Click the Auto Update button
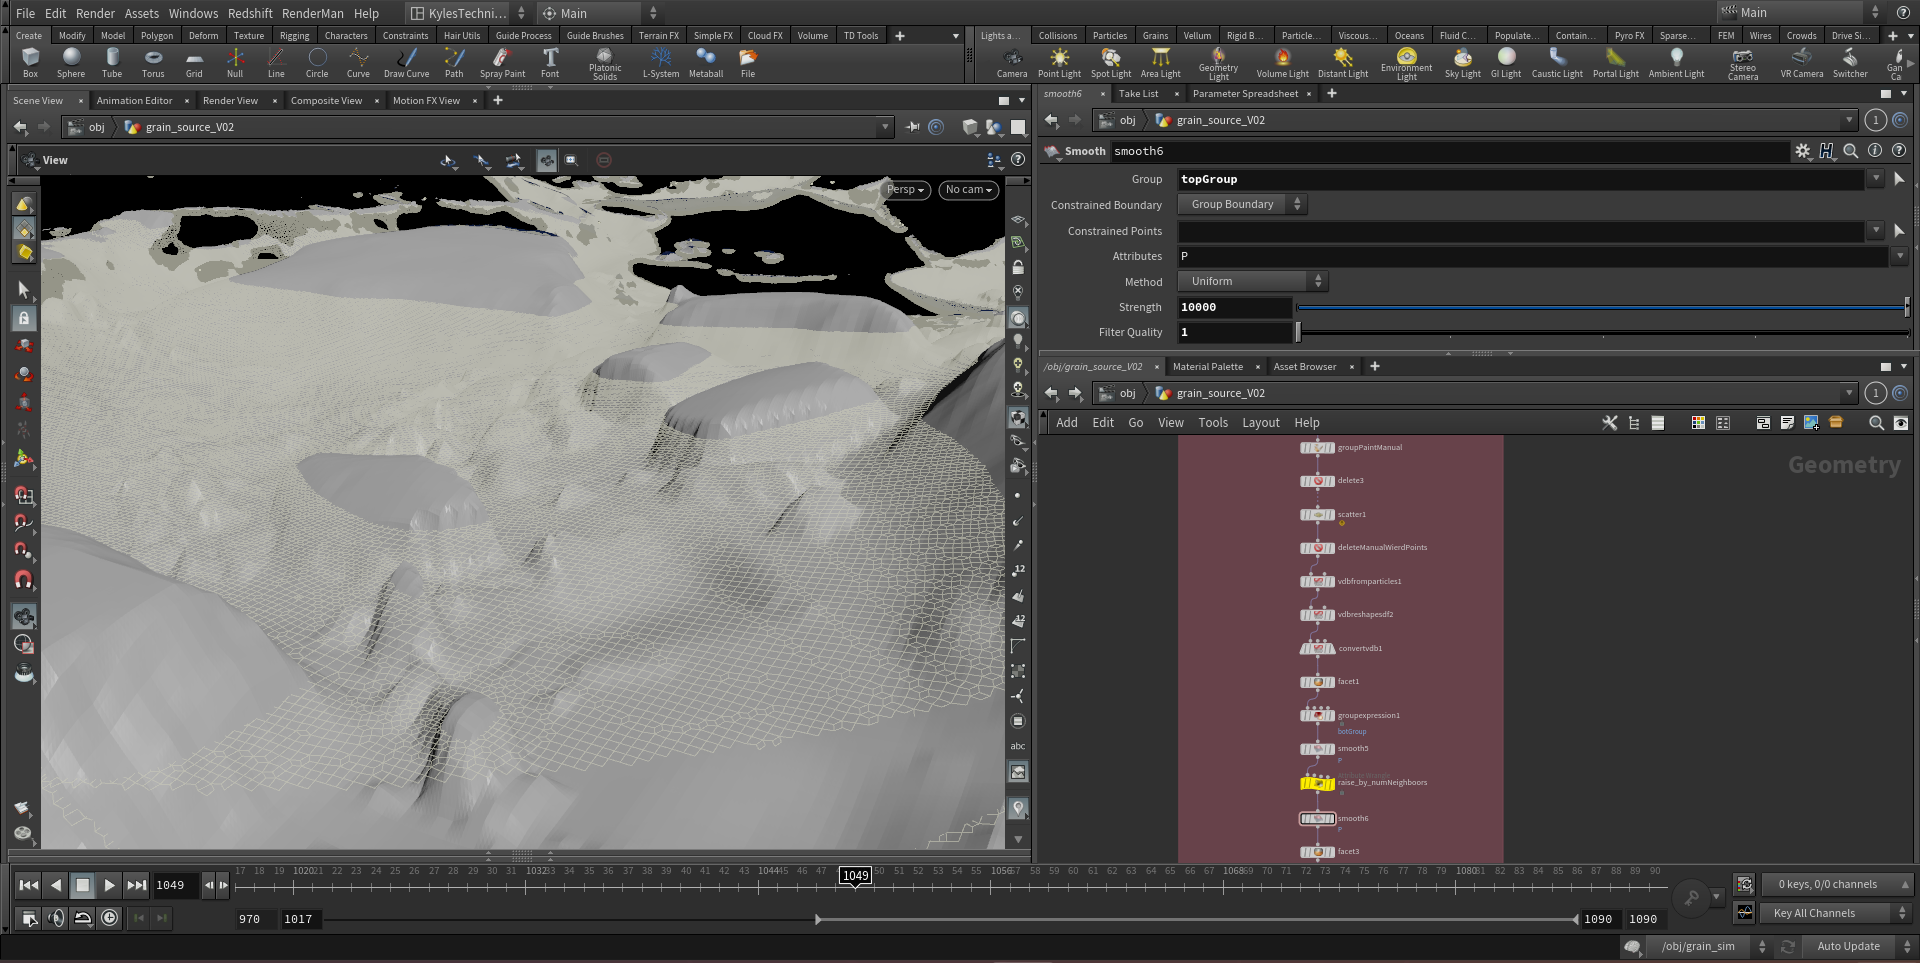Viewport: 1920px width, 963px height. pyautogui.click(x=1848, y=946)
